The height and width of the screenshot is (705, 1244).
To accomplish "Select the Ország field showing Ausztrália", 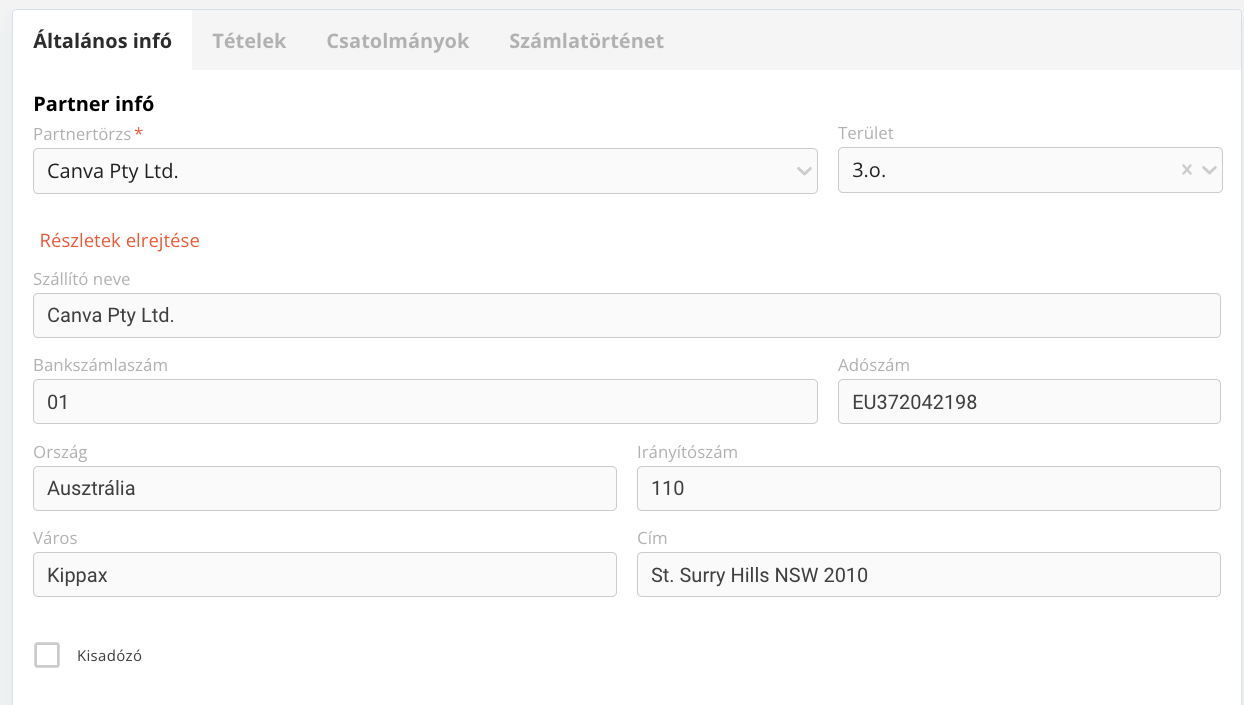I will (x=325, y=489).
